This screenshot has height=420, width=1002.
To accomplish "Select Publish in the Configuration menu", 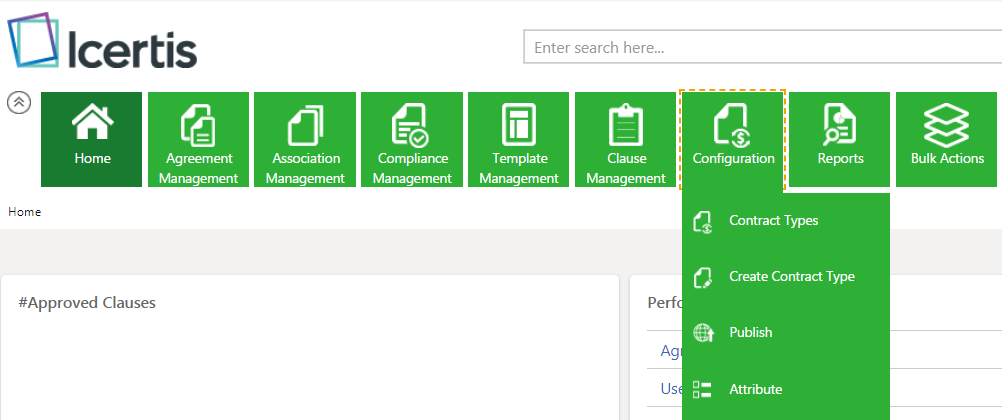I will pos(750,333).
